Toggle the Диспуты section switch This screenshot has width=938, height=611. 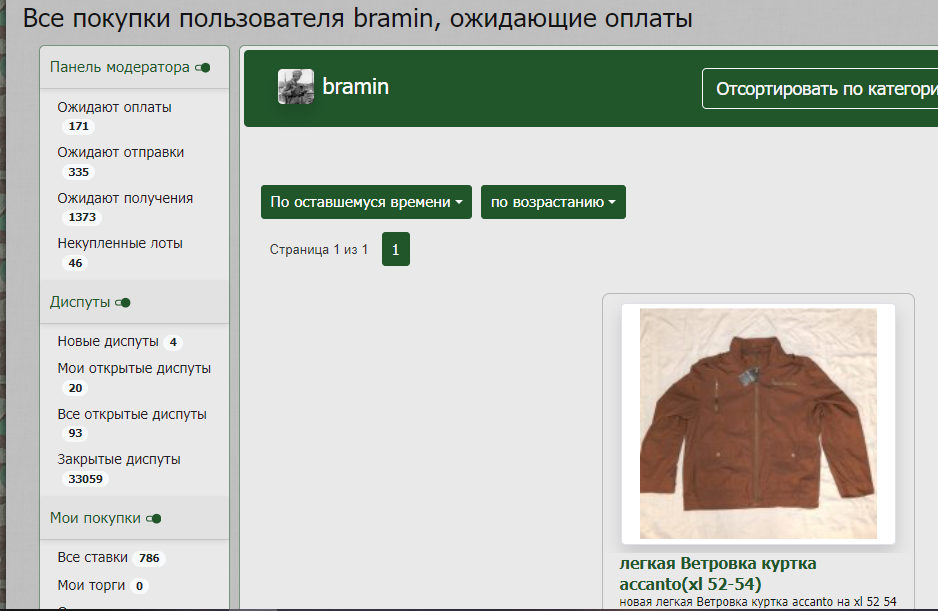pos(123,302)
